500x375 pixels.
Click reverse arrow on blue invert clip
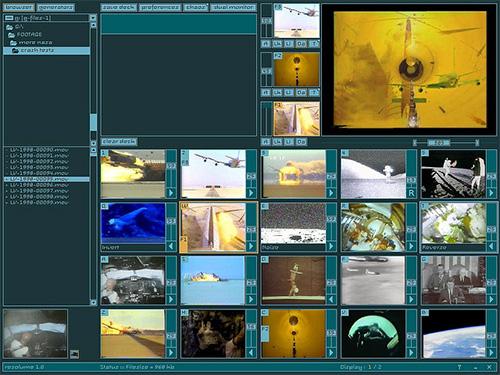(171, 246)
